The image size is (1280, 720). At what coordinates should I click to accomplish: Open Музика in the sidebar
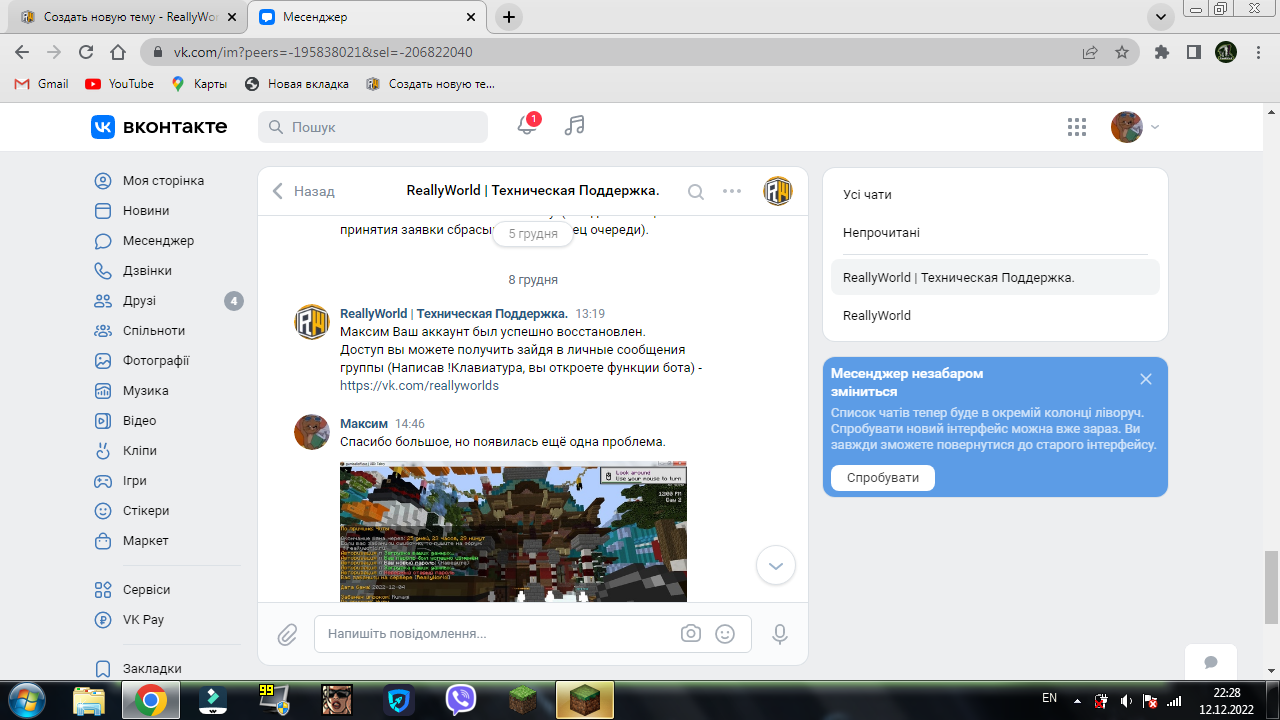145,391
